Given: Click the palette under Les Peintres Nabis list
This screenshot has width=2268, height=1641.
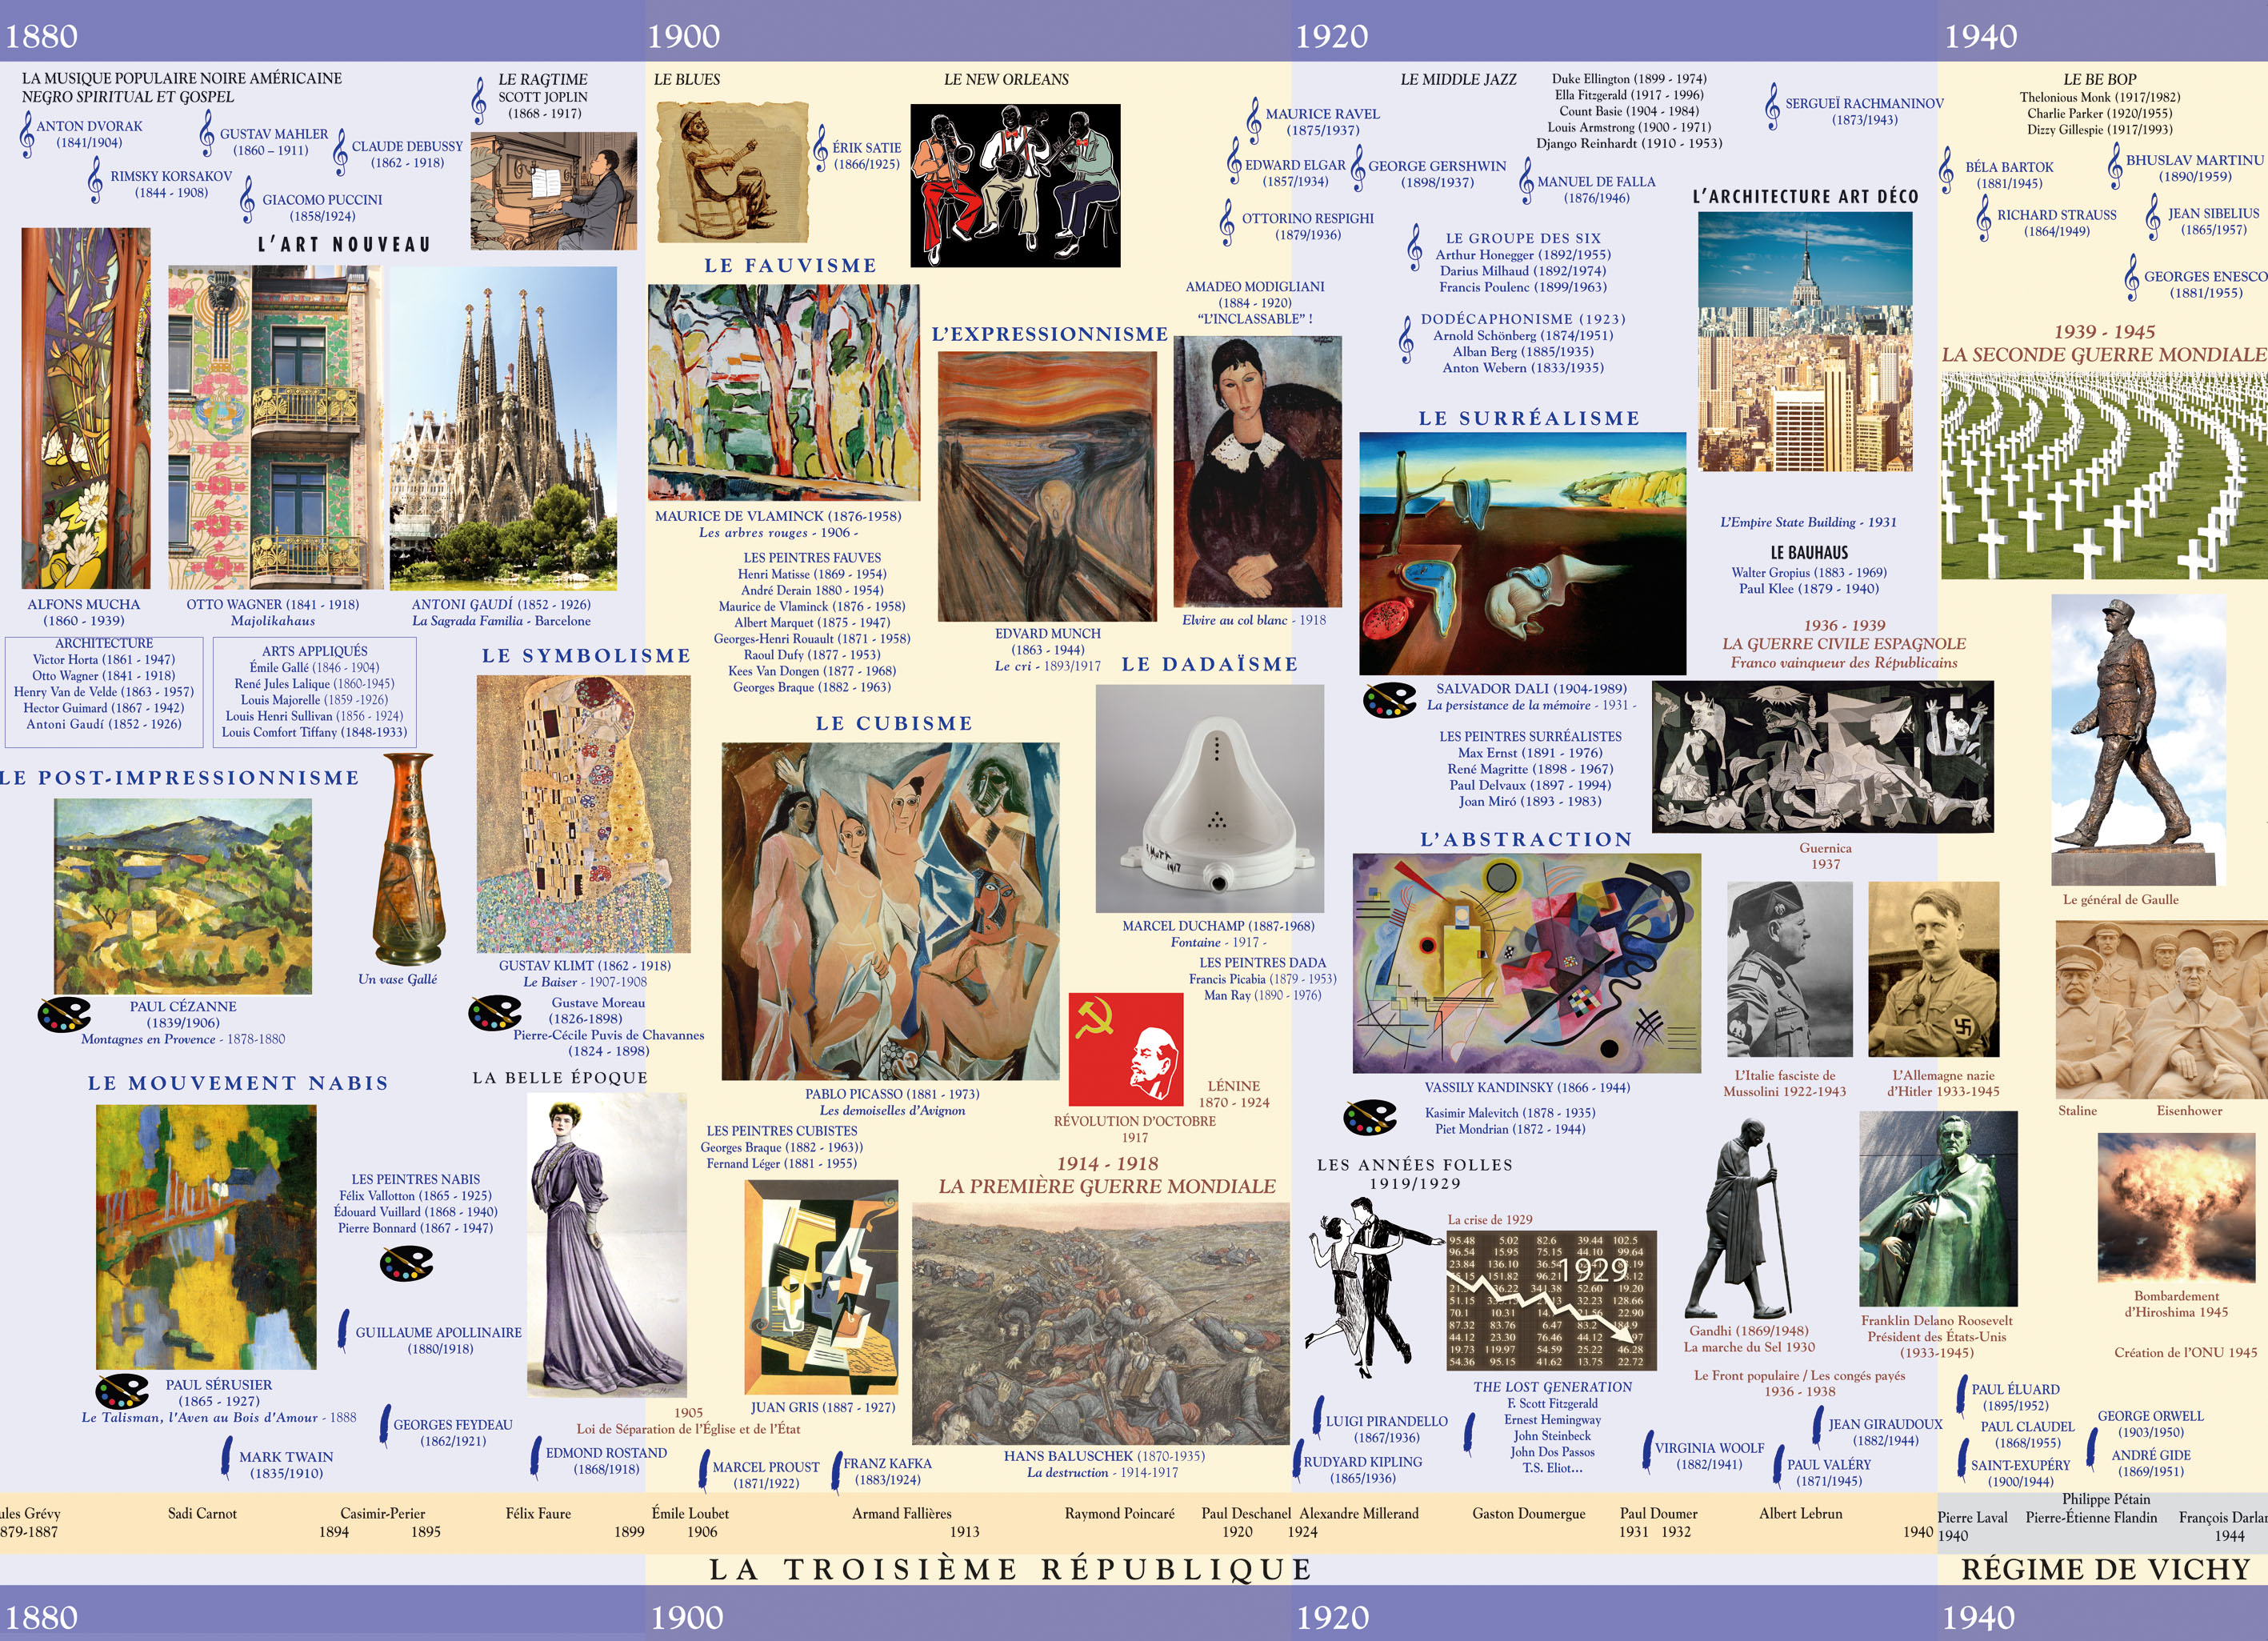Looking at the screenshot, I should (407, 1263).
